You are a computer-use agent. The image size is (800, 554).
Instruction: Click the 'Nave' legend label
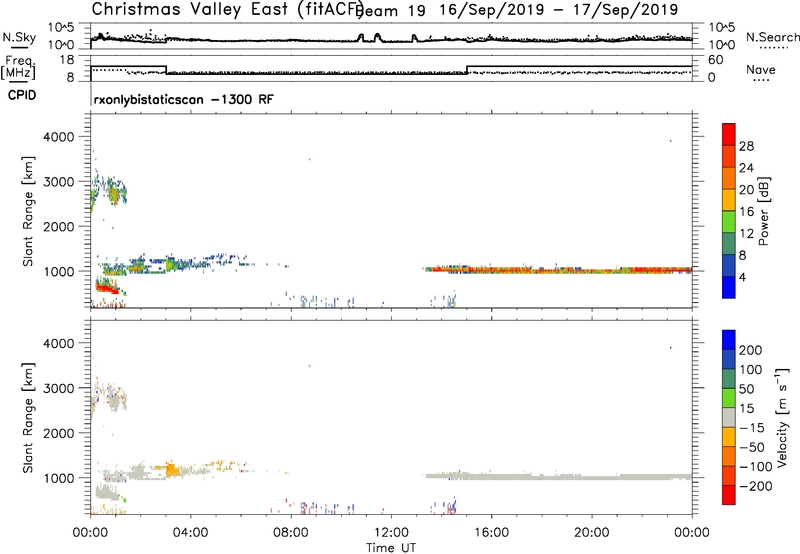tap(761, 69)
